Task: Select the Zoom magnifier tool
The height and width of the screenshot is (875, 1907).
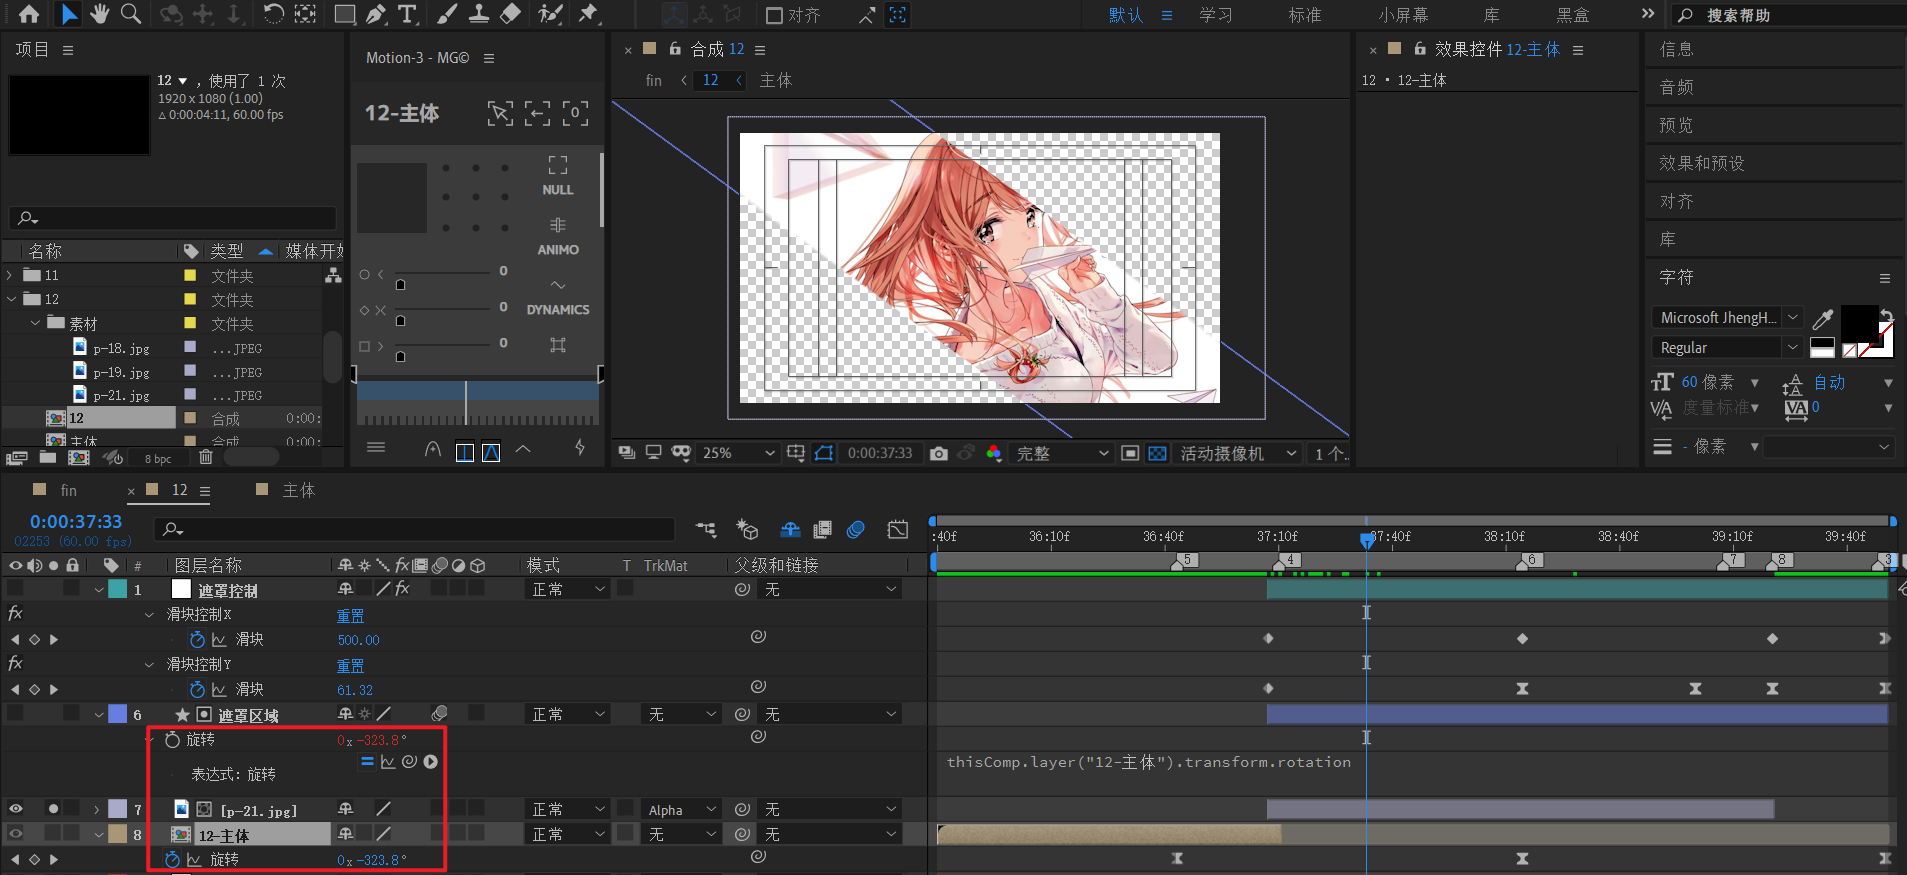Action: point(130,14)
